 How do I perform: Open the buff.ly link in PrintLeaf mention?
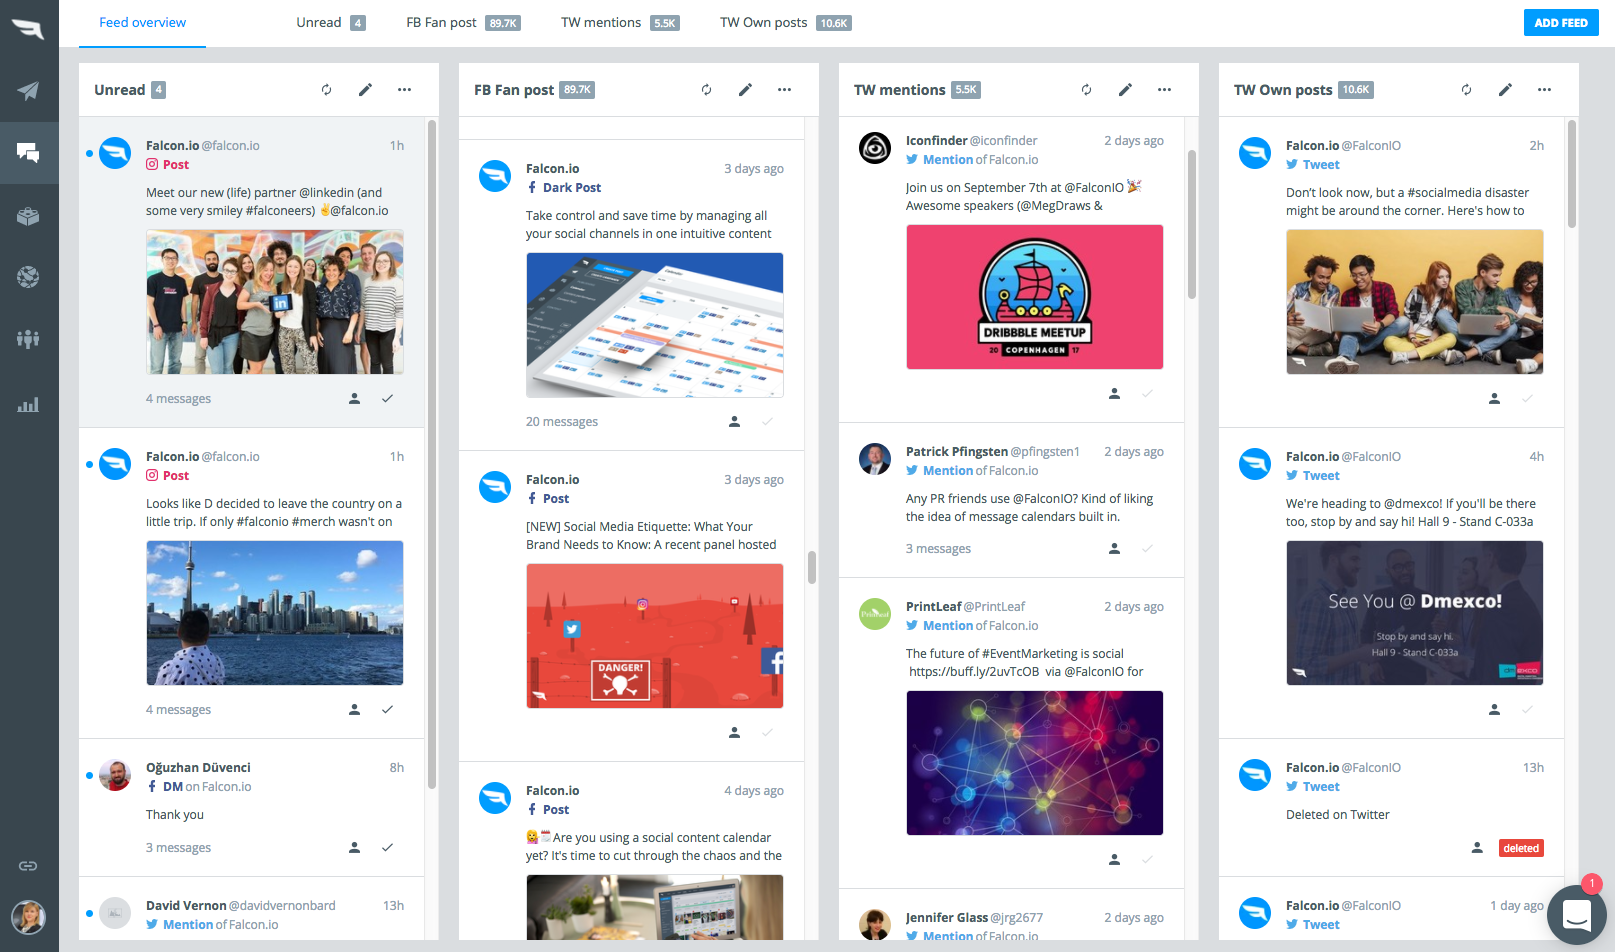click(974, 672)
